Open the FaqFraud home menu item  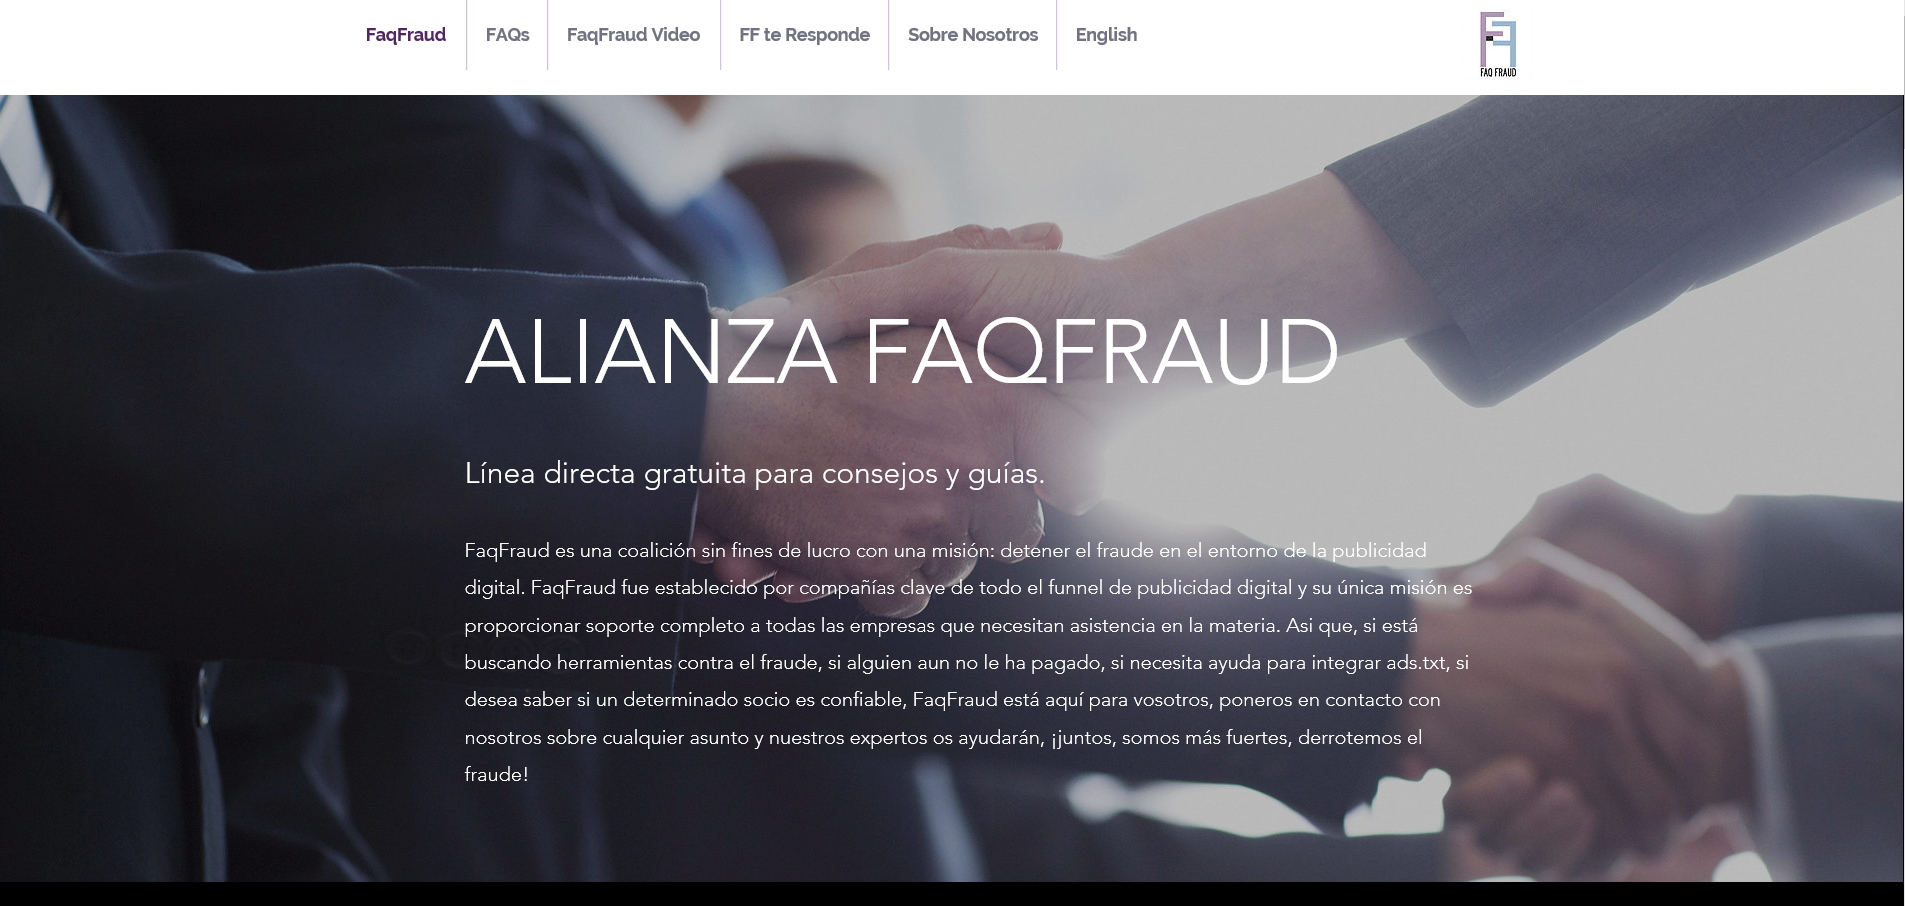tap(405, 35)
